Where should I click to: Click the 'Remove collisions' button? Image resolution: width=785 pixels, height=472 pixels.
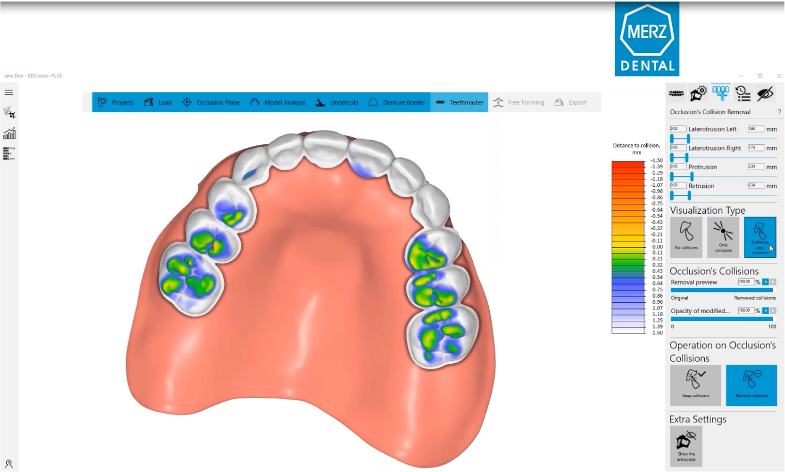(750, 385)
